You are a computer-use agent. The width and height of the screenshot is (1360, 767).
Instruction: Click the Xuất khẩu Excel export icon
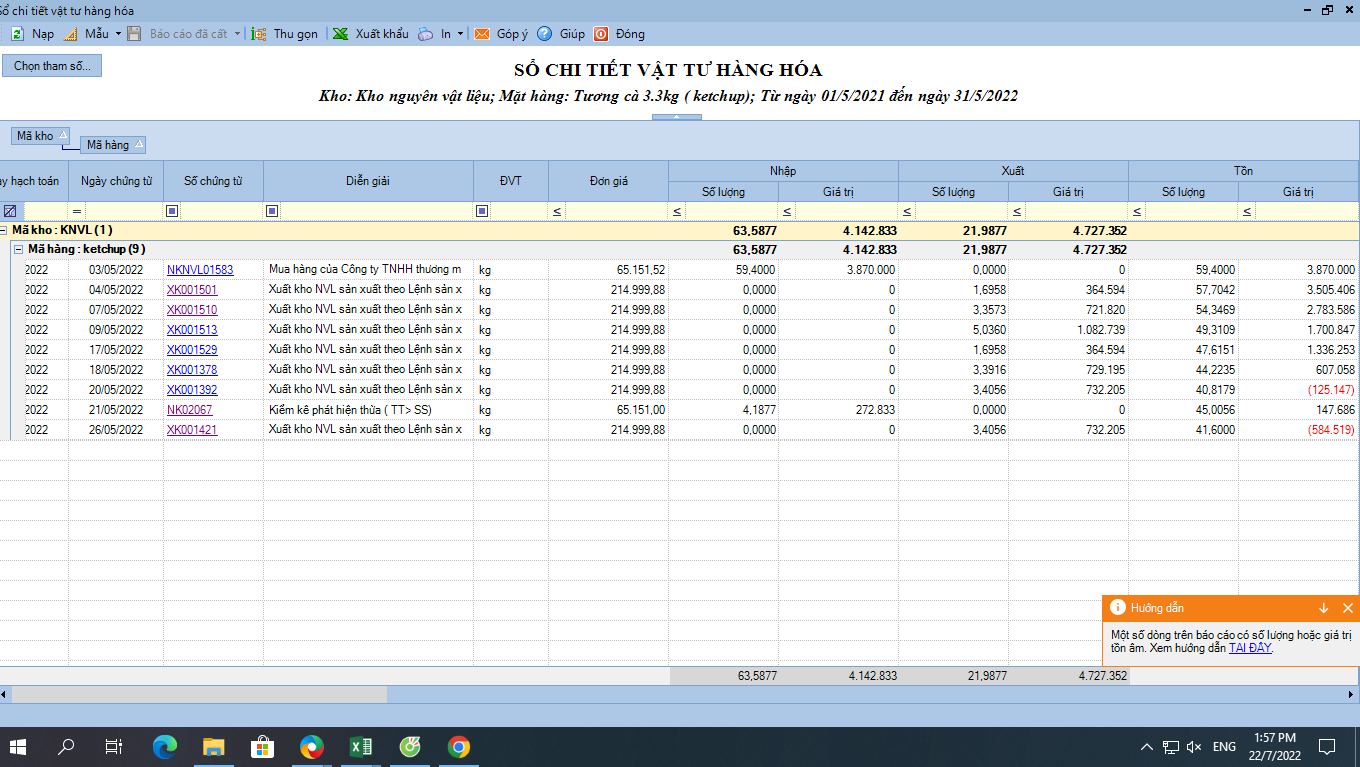click(341, 34)
